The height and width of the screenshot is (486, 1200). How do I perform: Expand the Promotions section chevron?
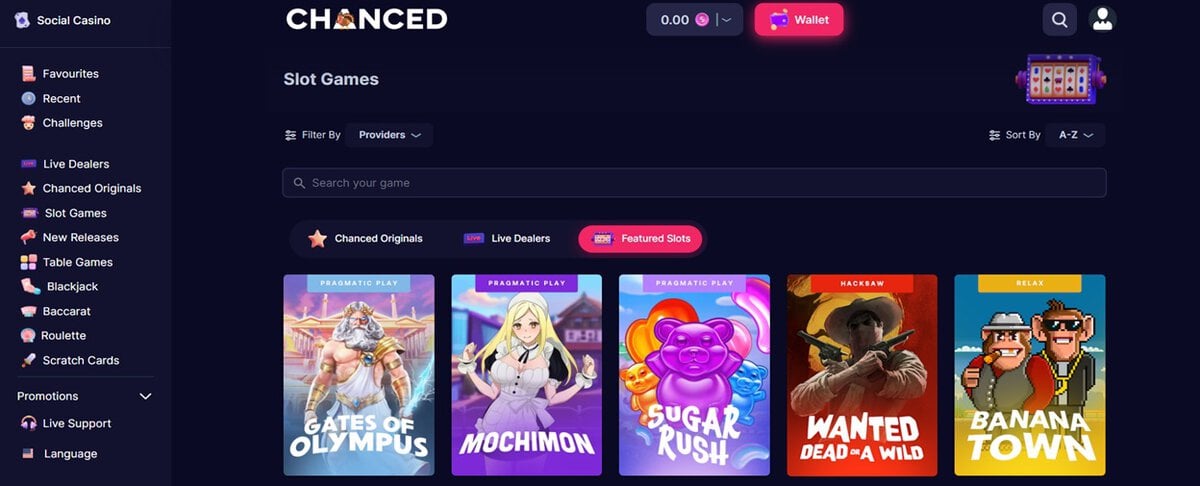pos(145,397)
